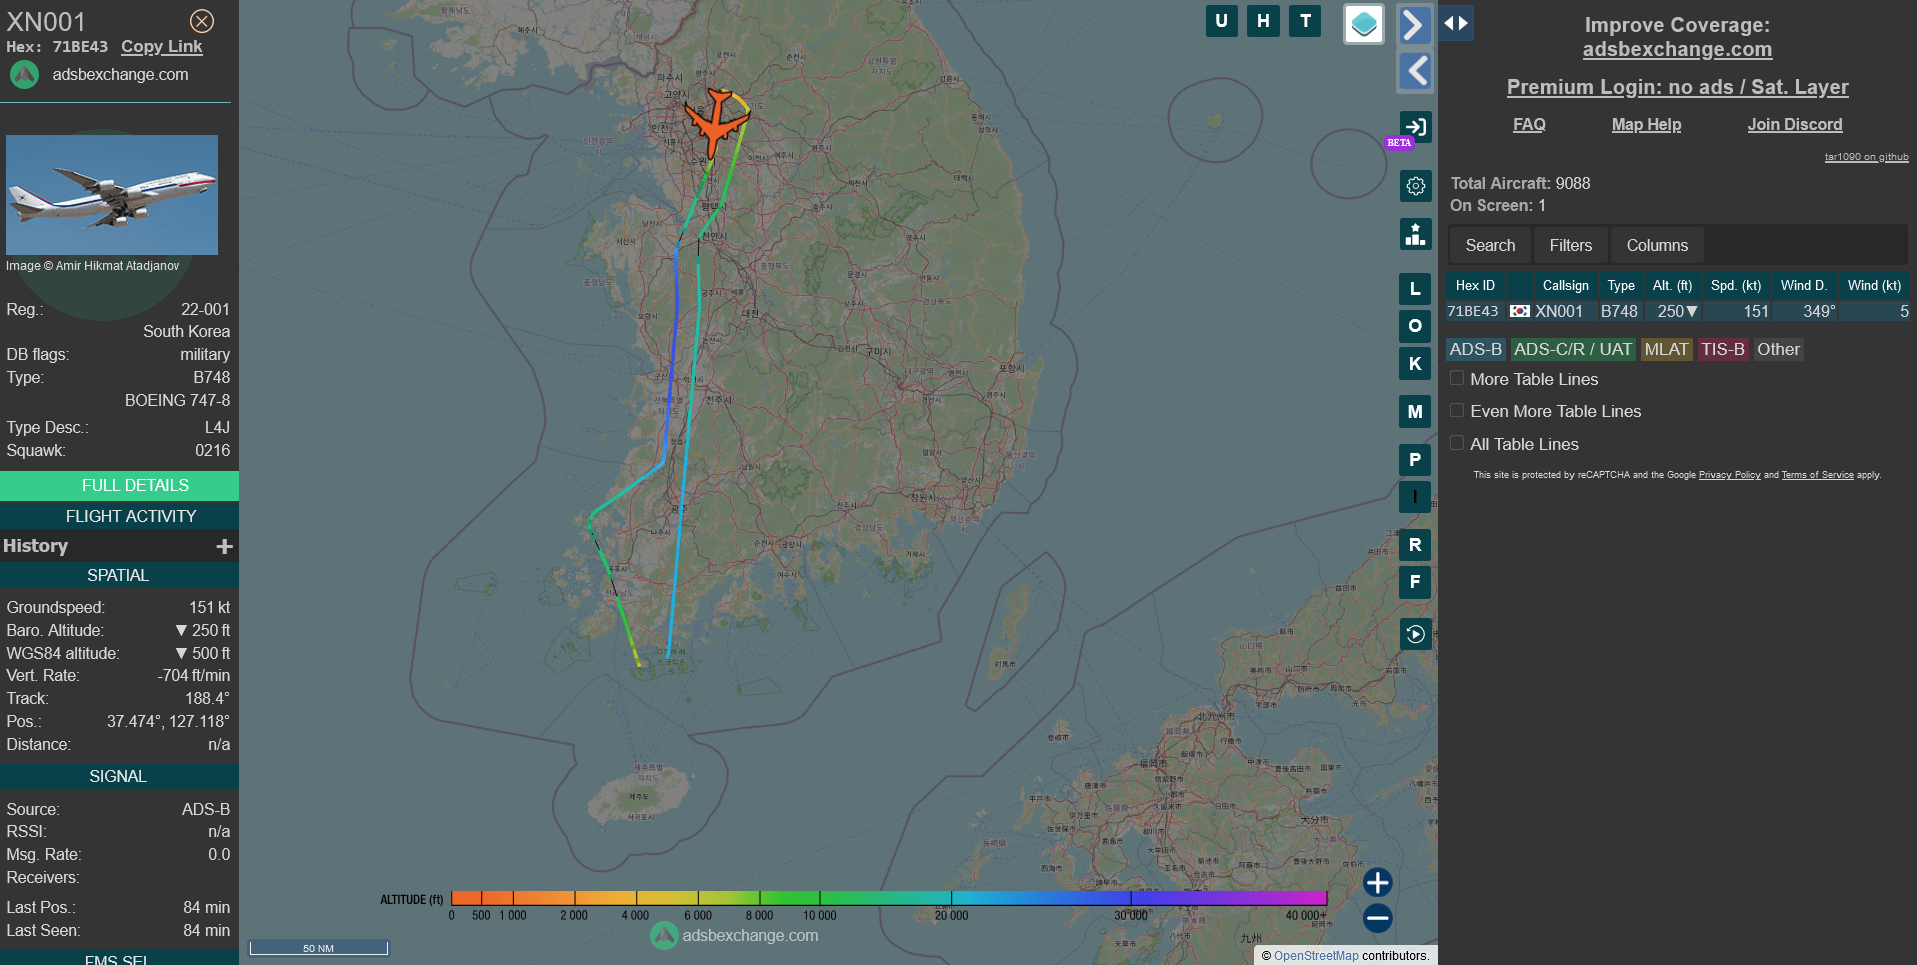This screenshot has height=965, width=1917.
Task: Enable More Table Lines checkbox
Action: tap(1457, 378)
